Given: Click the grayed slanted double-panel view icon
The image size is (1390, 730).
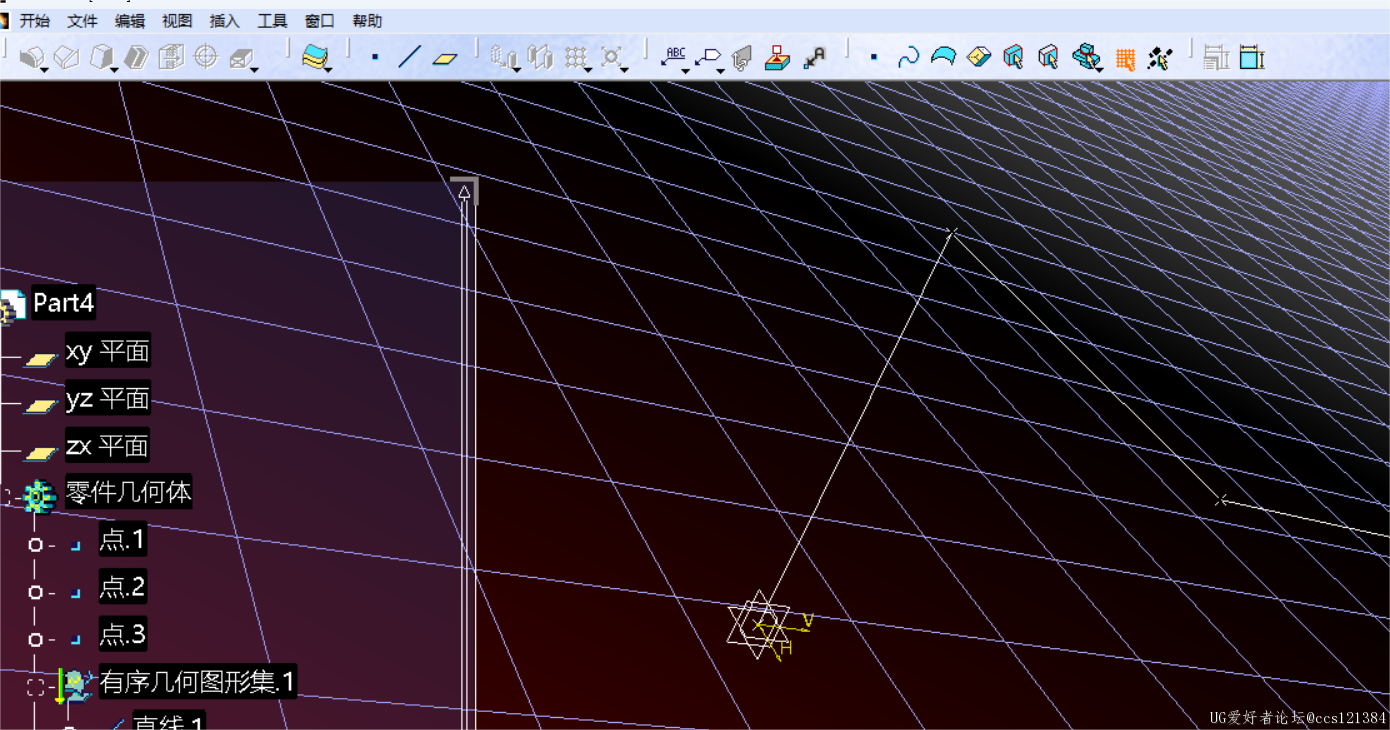Looking at the screenshot, I should click(137, 57).
